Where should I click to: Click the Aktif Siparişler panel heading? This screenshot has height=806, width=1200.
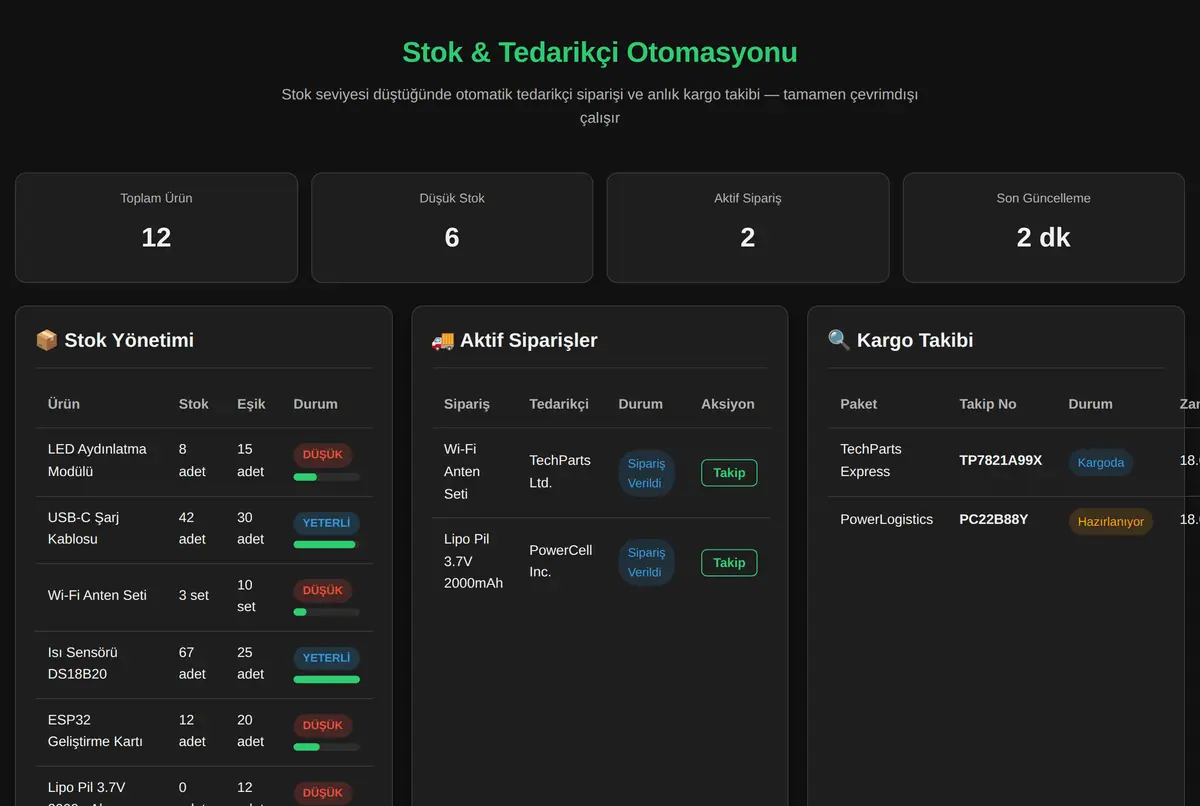coord(515,340)
